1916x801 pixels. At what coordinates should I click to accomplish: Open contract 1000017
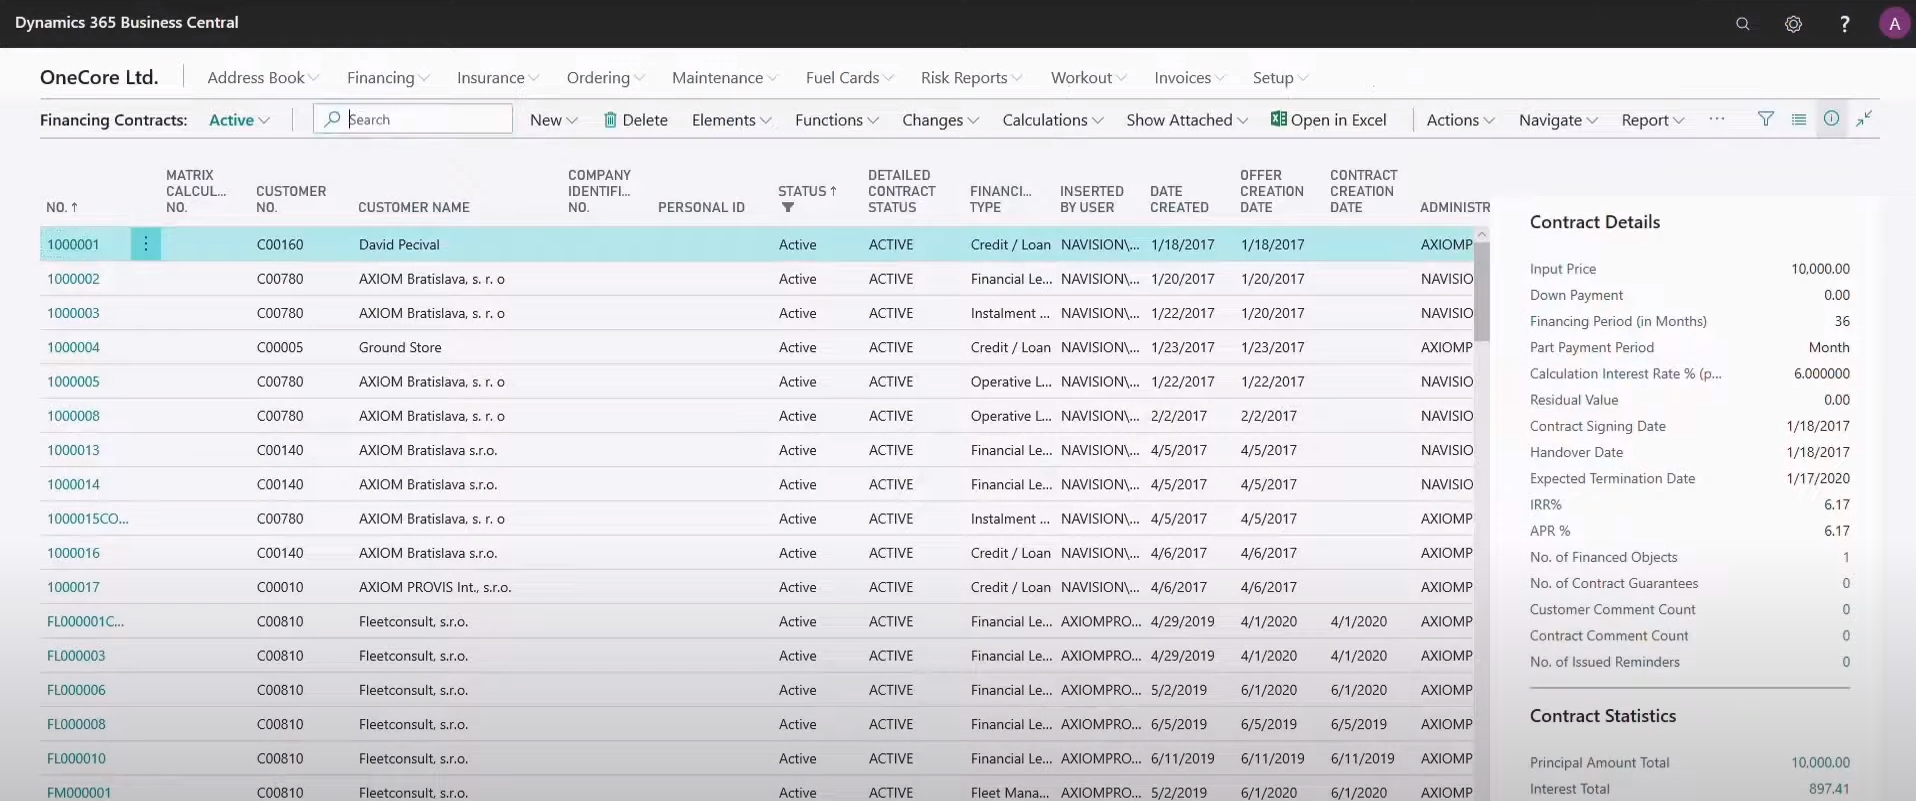(73, 587)
